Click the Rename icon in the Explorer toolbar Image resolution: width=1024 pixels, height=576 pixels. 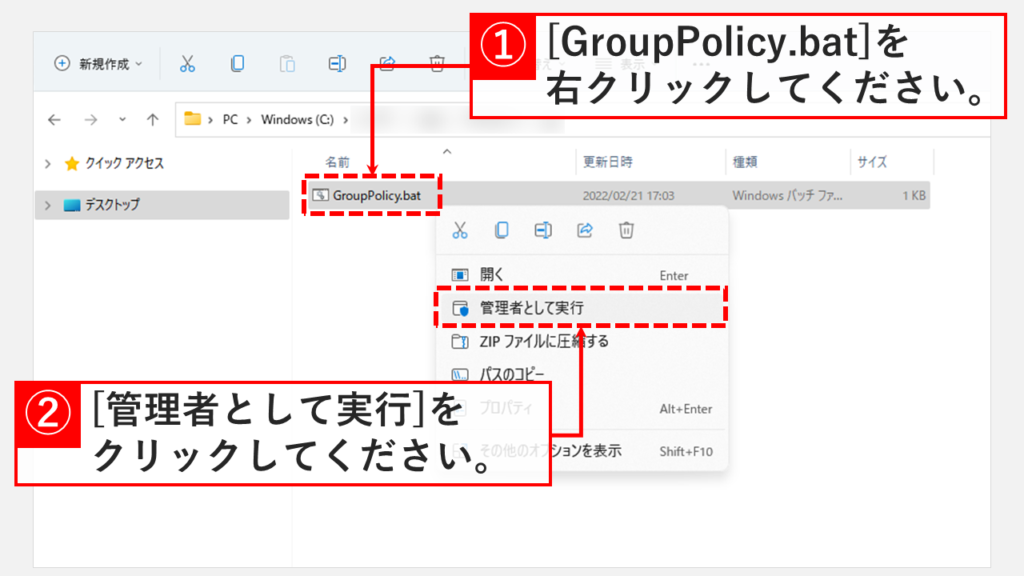click(337, 64)
